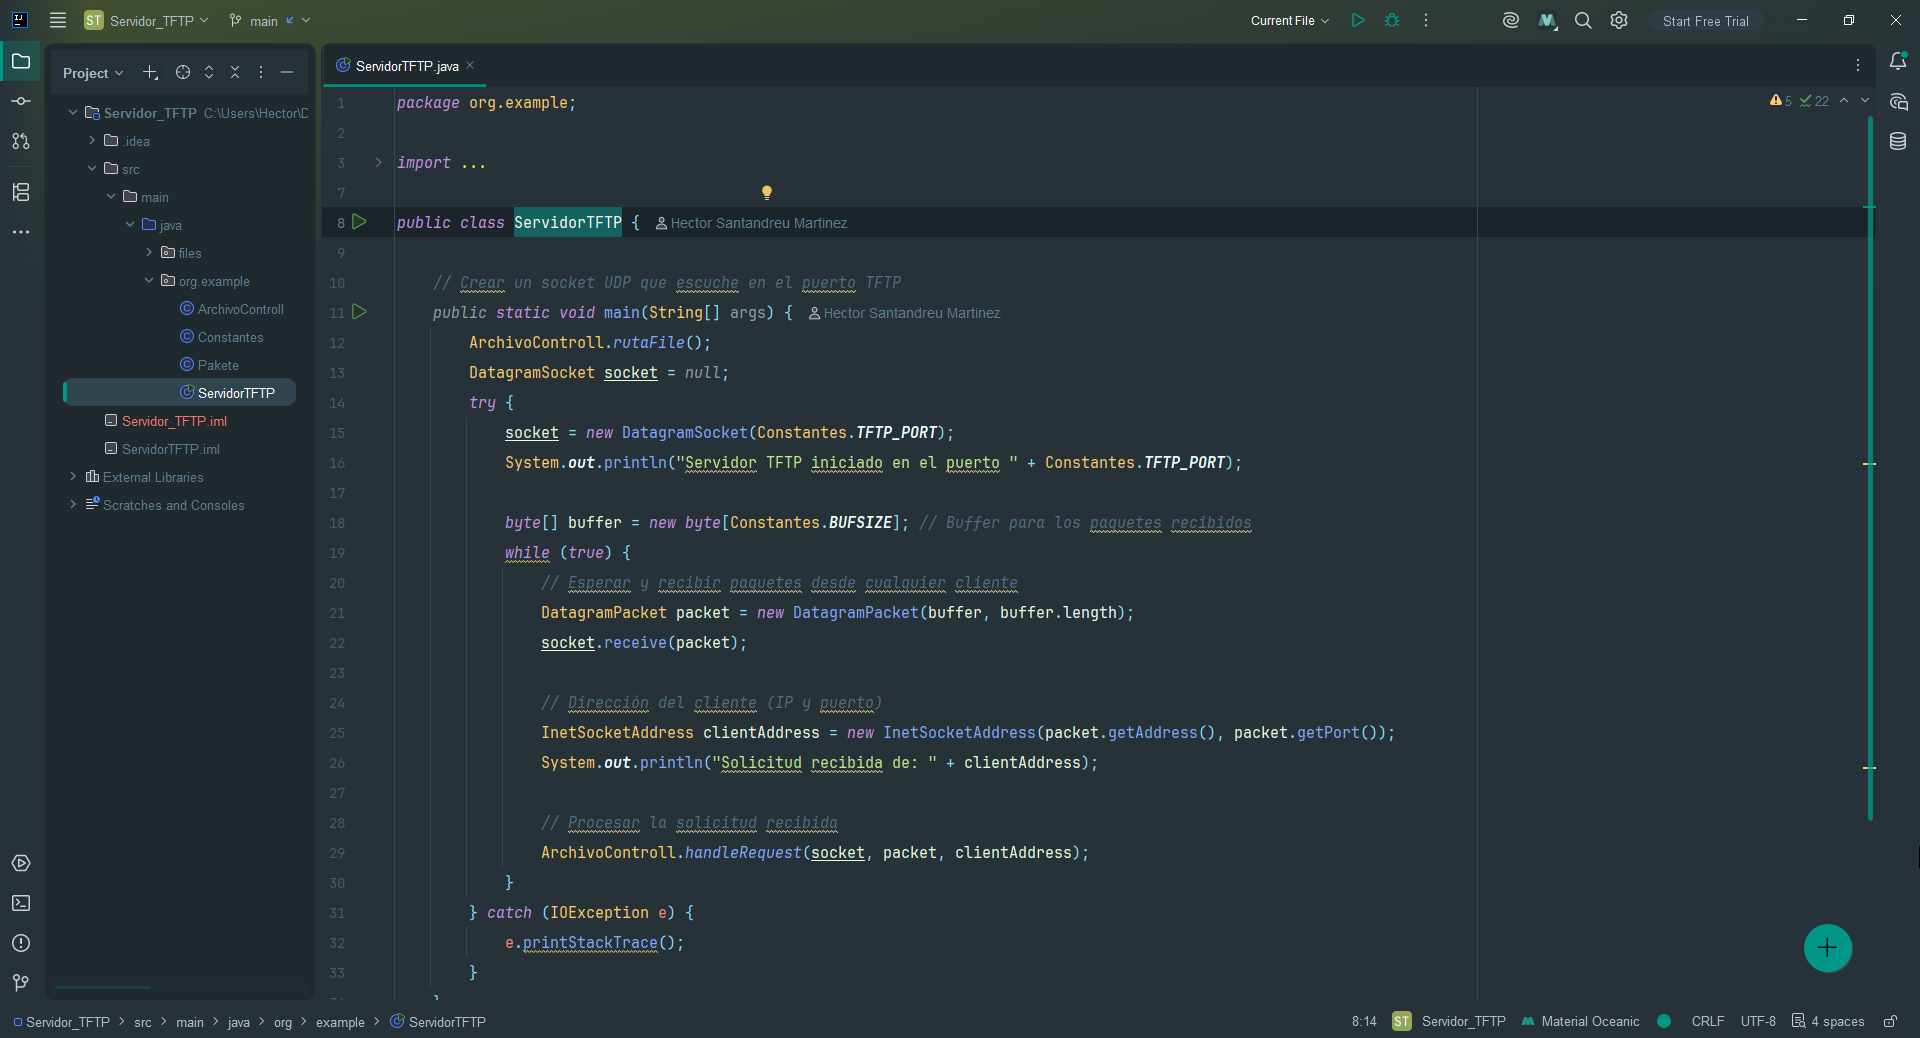Click the Start Free Trial button

coord(1705,20)
